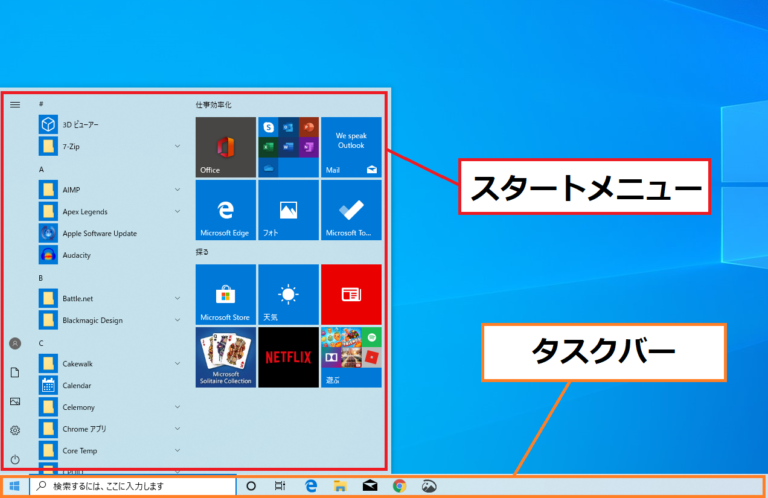Image resolution: width=768 pixels, height=498 pixels.
Task: Expand the Blackmagic Design folder chevron
Action: pyautogui.click(x=177, y=320)
